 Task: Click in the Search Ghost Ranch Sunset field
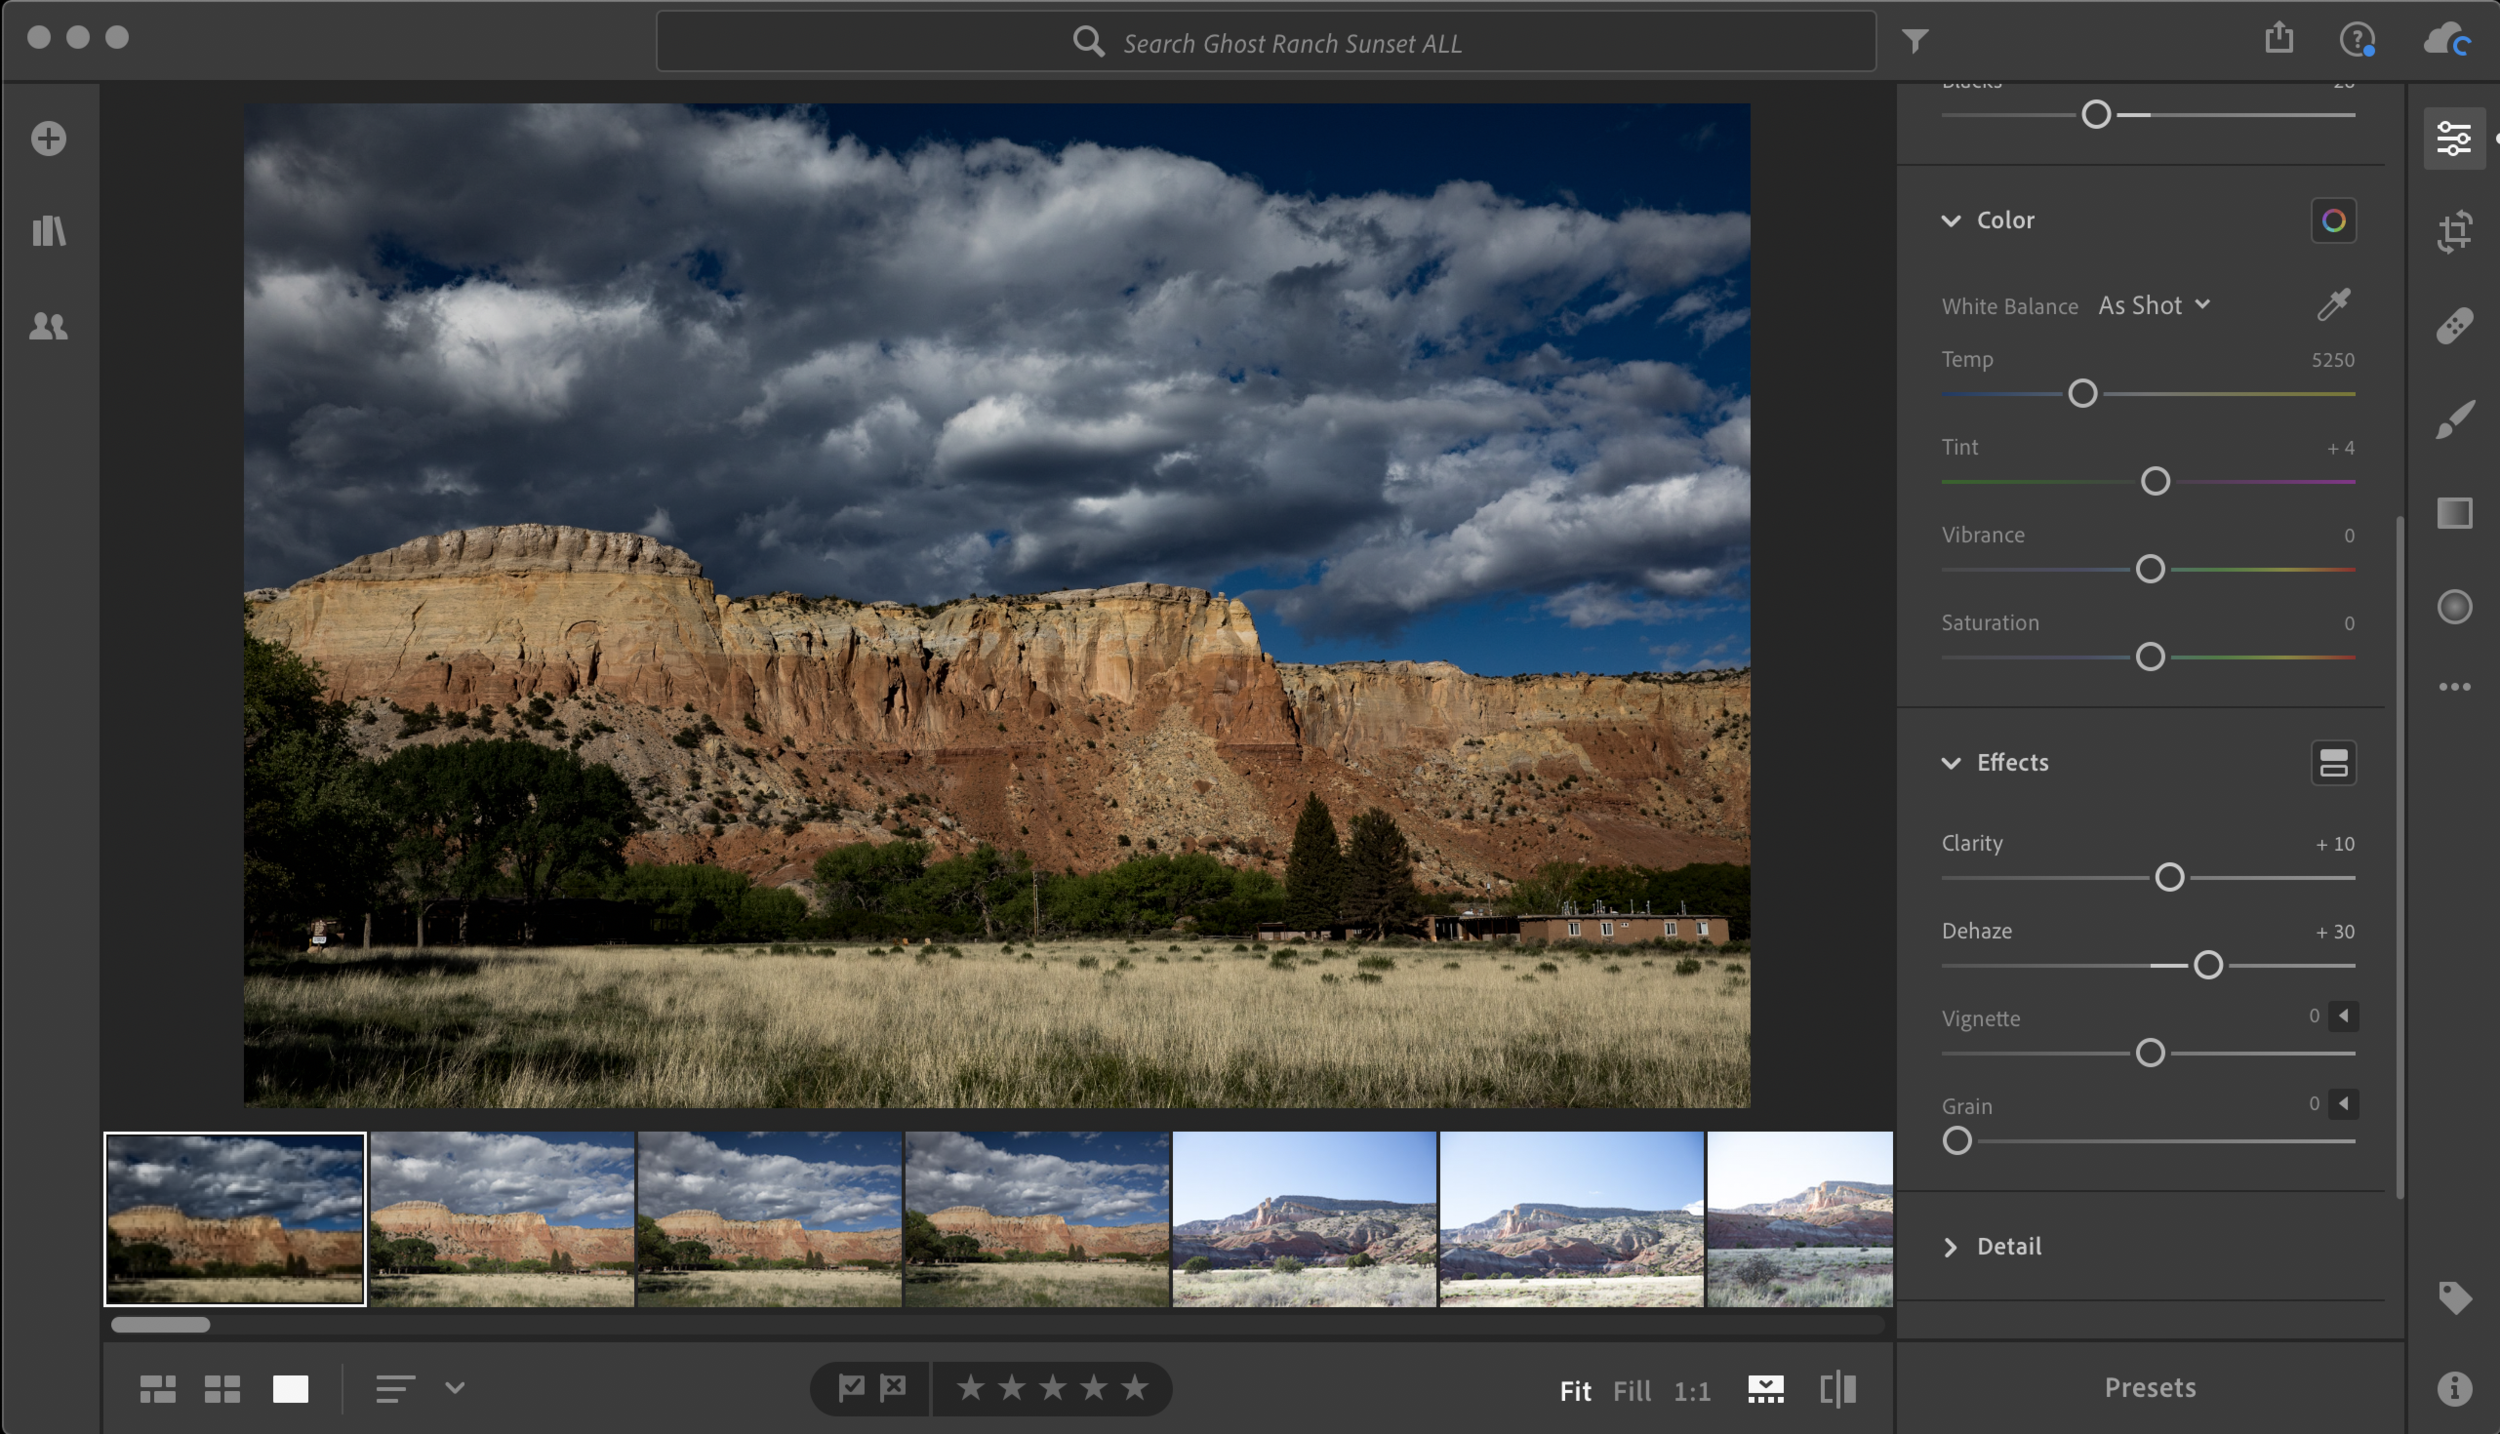[x=1265, y=42]
